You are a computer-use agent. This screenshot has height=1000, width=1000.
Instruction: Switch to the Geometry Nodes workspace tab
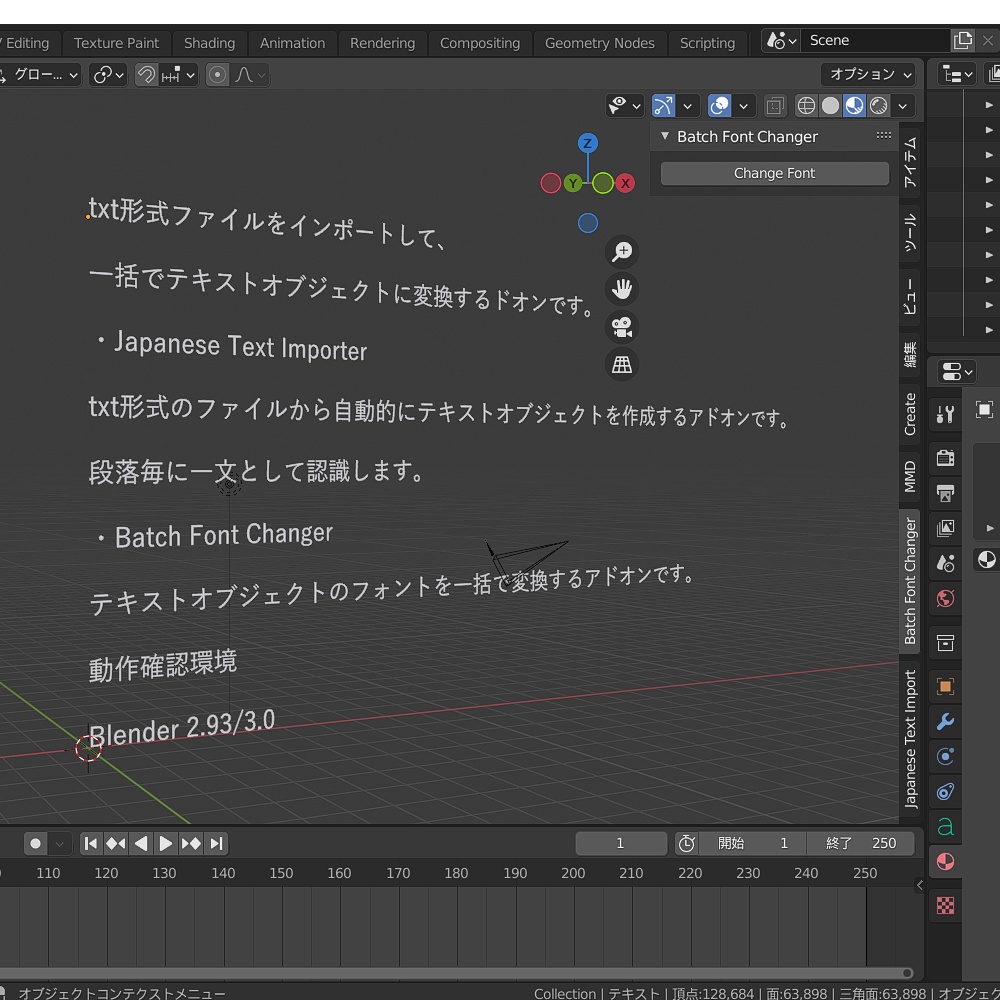(x=600, y=43)
